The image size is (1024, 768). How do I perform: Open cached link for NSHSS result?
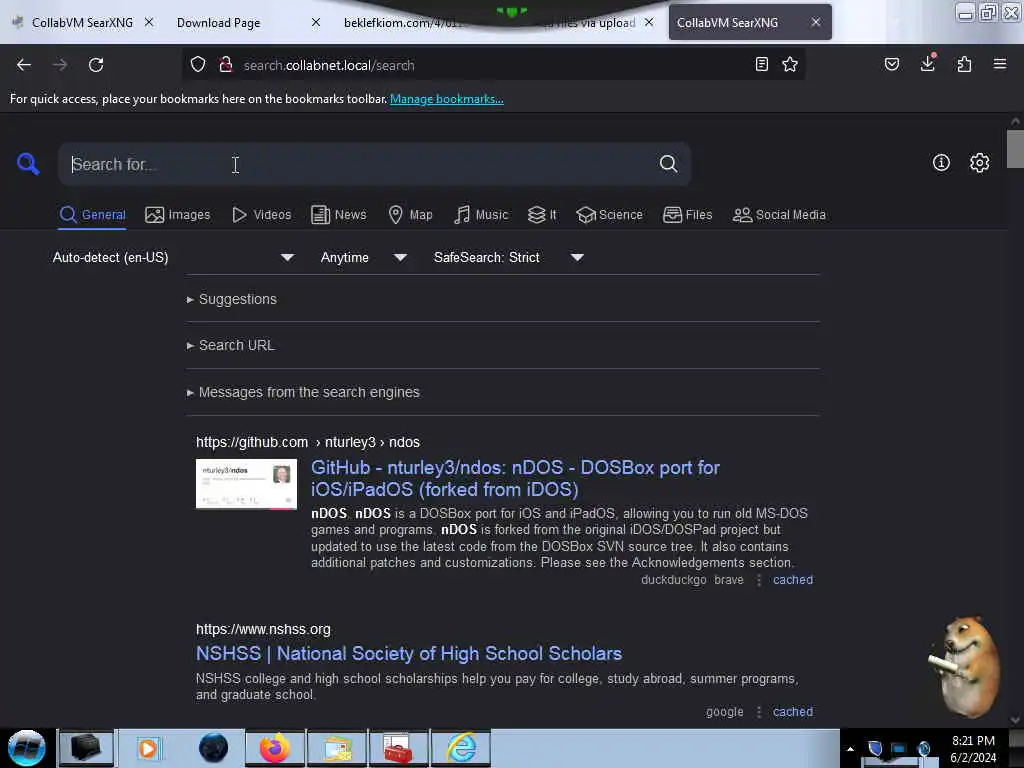click(792, 712)
